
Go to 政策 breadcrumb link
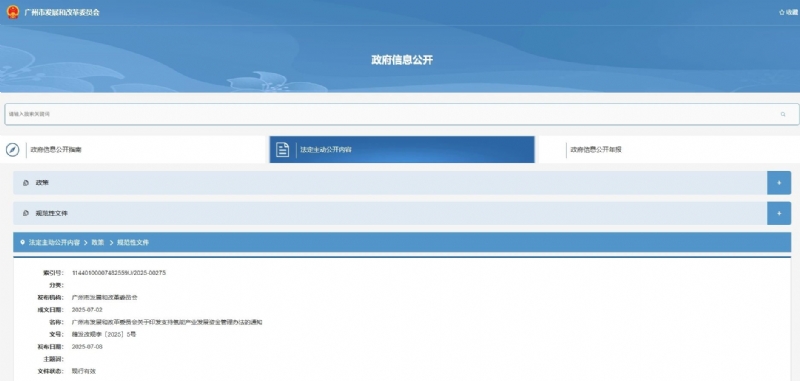point(98,243)
